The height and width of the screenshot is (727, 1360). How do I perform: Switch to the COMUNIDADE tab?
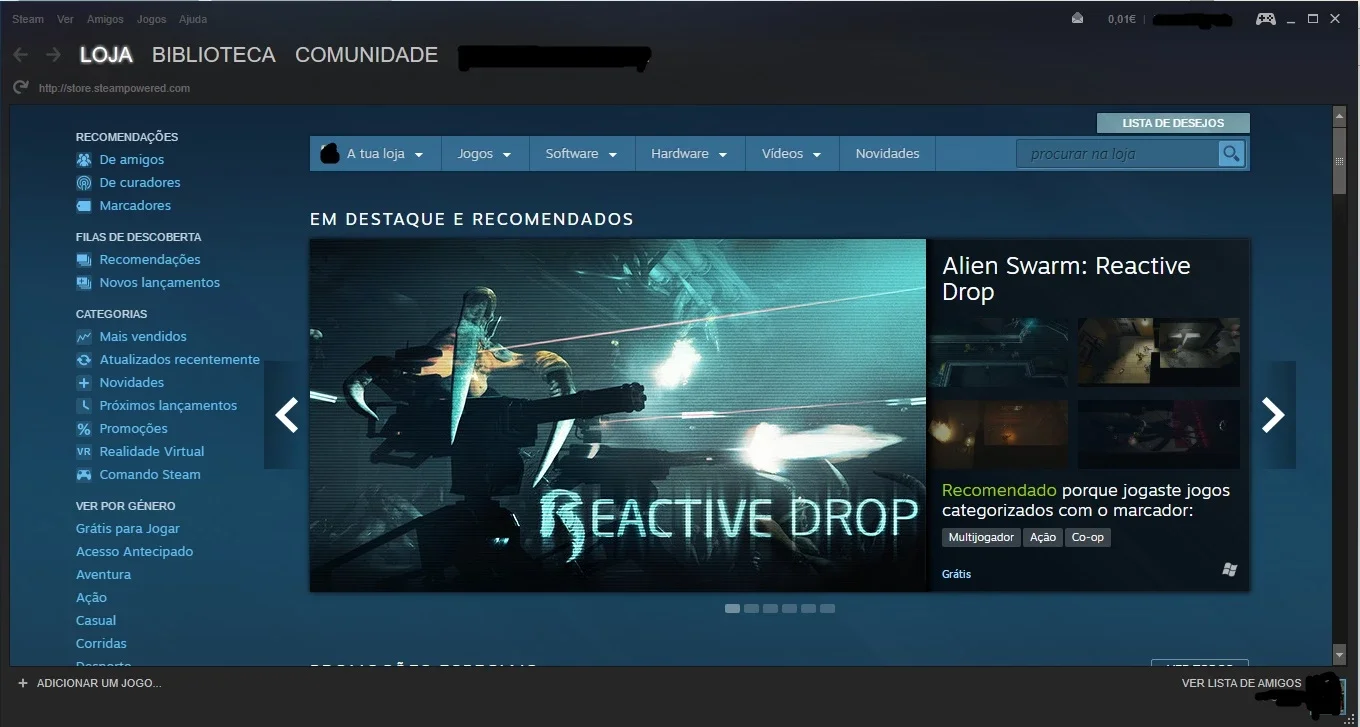click(367, 55)
